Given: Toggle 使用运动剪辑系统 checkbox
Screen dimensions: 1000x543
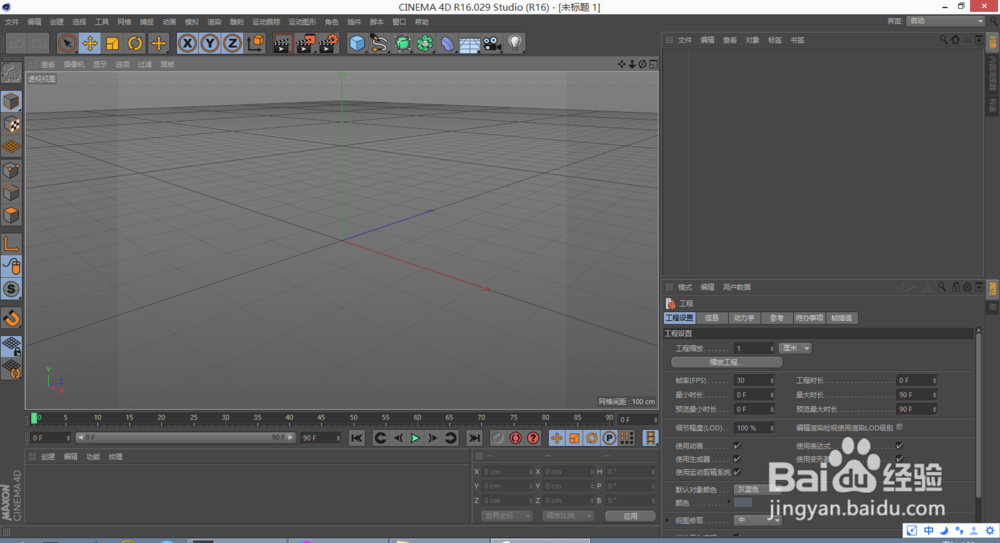Looking at the screenshot, I should [x=737, y=472].
